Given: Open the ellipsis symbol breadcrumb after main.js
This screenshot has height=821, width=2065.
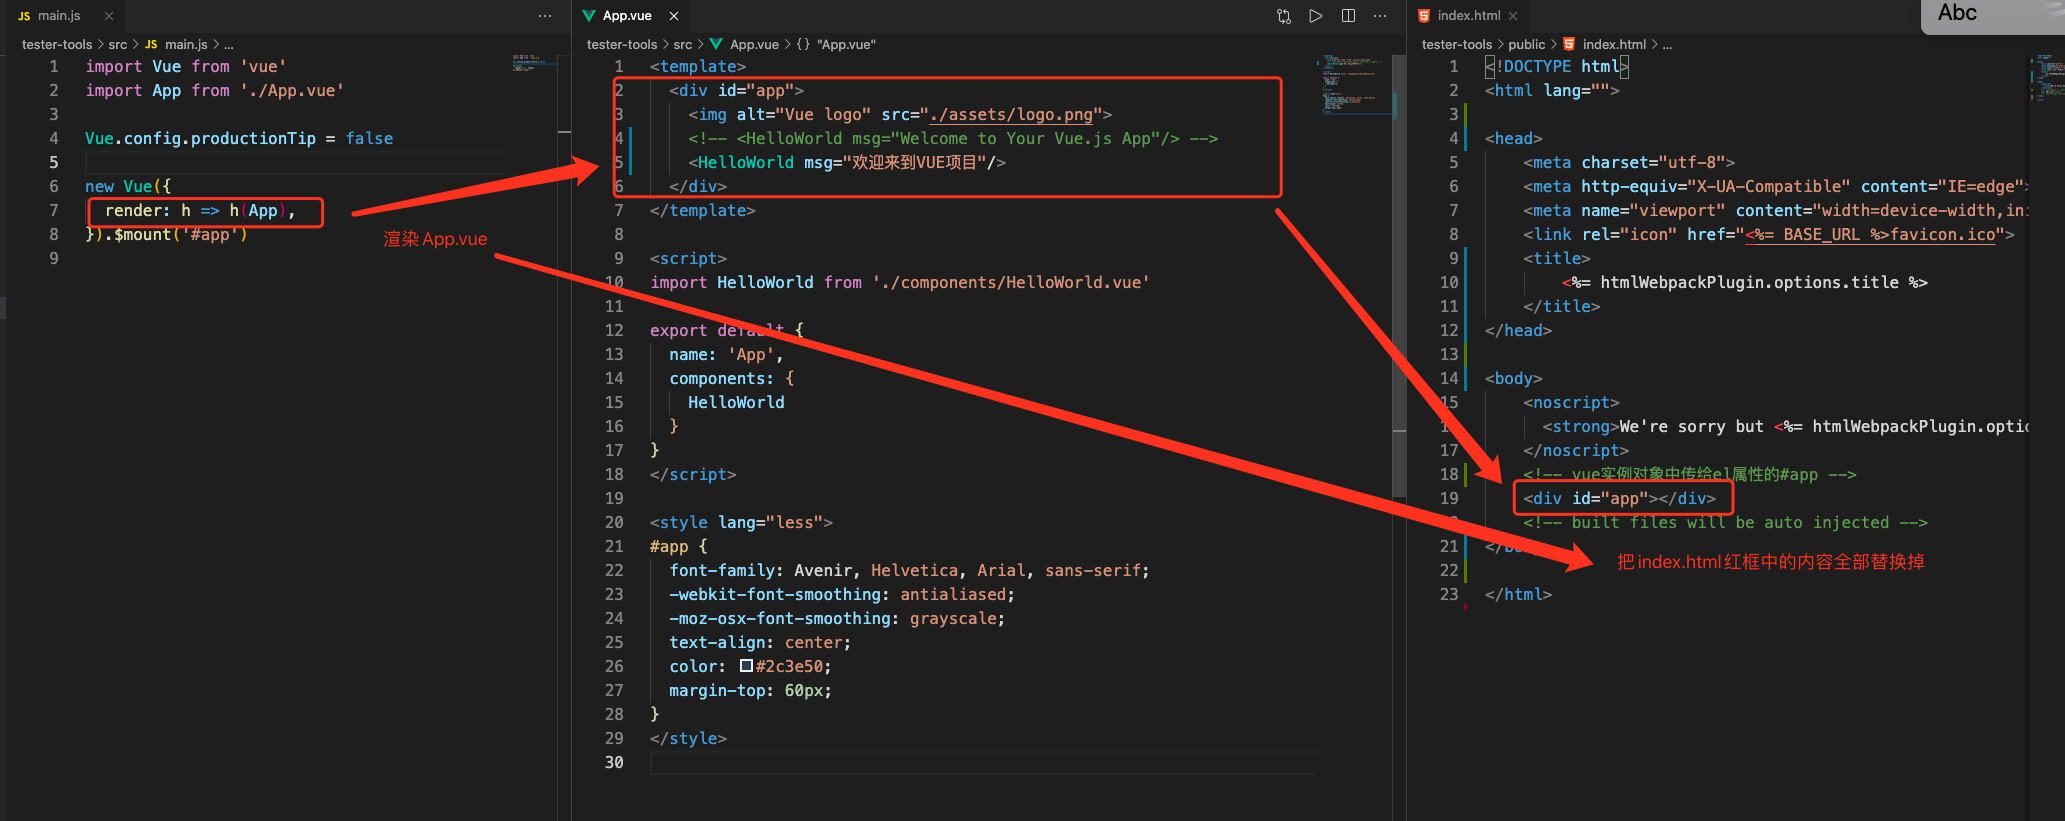Looking at the screenshot, I should coord(229,44).
